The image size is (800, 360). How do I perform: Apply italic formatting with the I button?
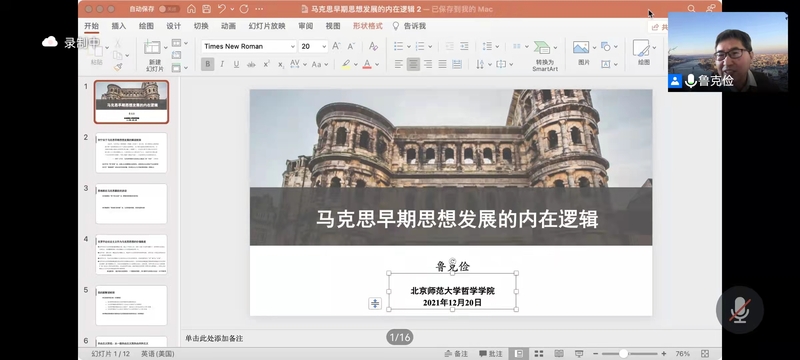tap(222, 64)
